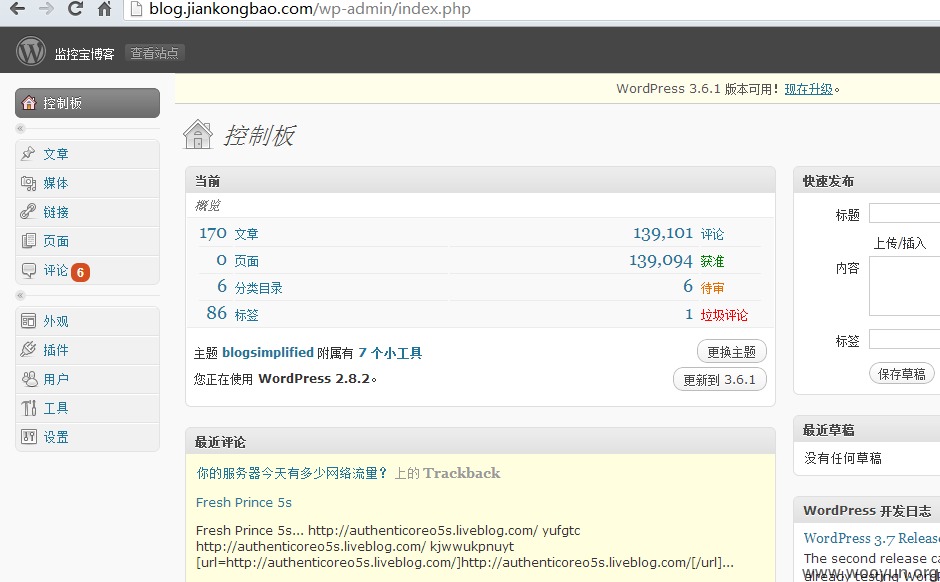Open the 评论 sidebar menu item
The width and height of the screenshot is (940, 582).
point(88,270)
